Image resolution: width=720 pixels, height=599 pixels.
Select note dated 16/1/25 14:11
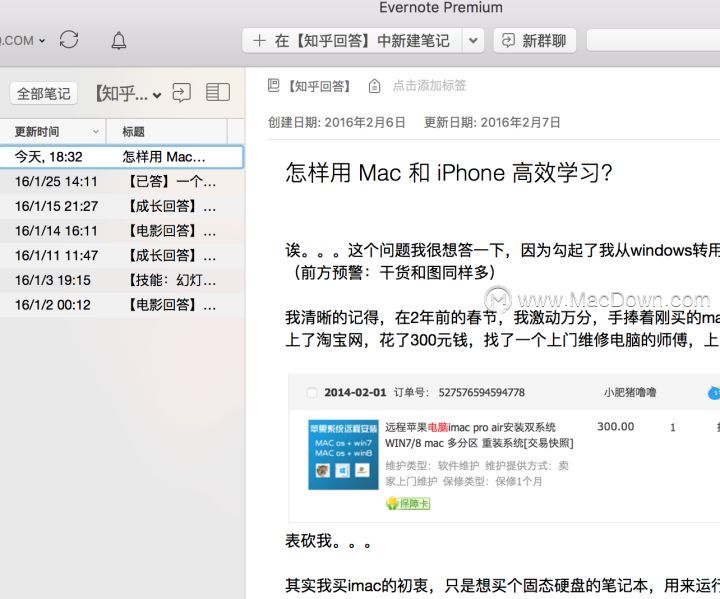pos(122,181)
